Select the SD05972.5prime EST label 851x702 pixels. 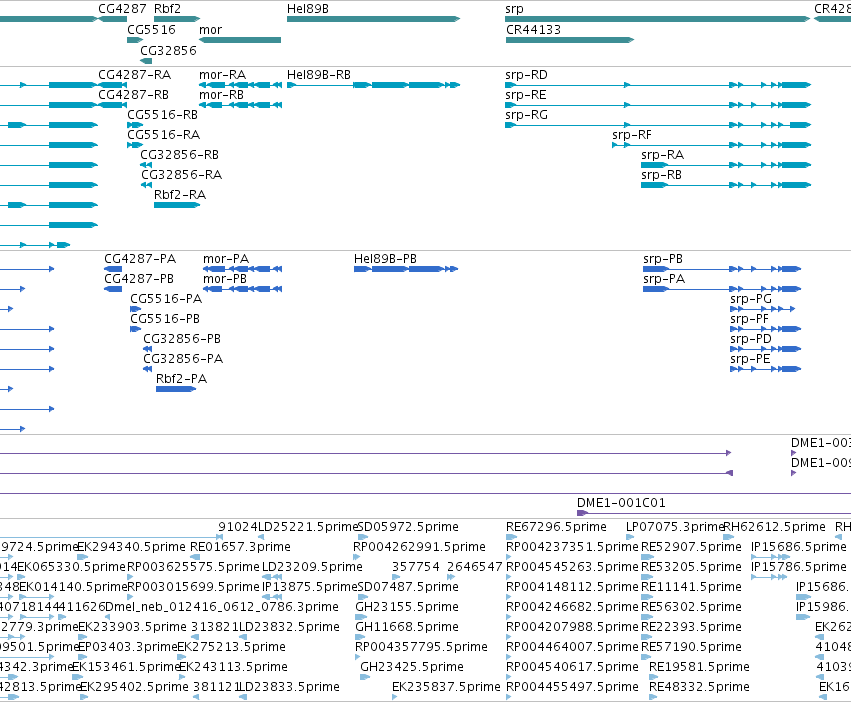pos(408,527)
